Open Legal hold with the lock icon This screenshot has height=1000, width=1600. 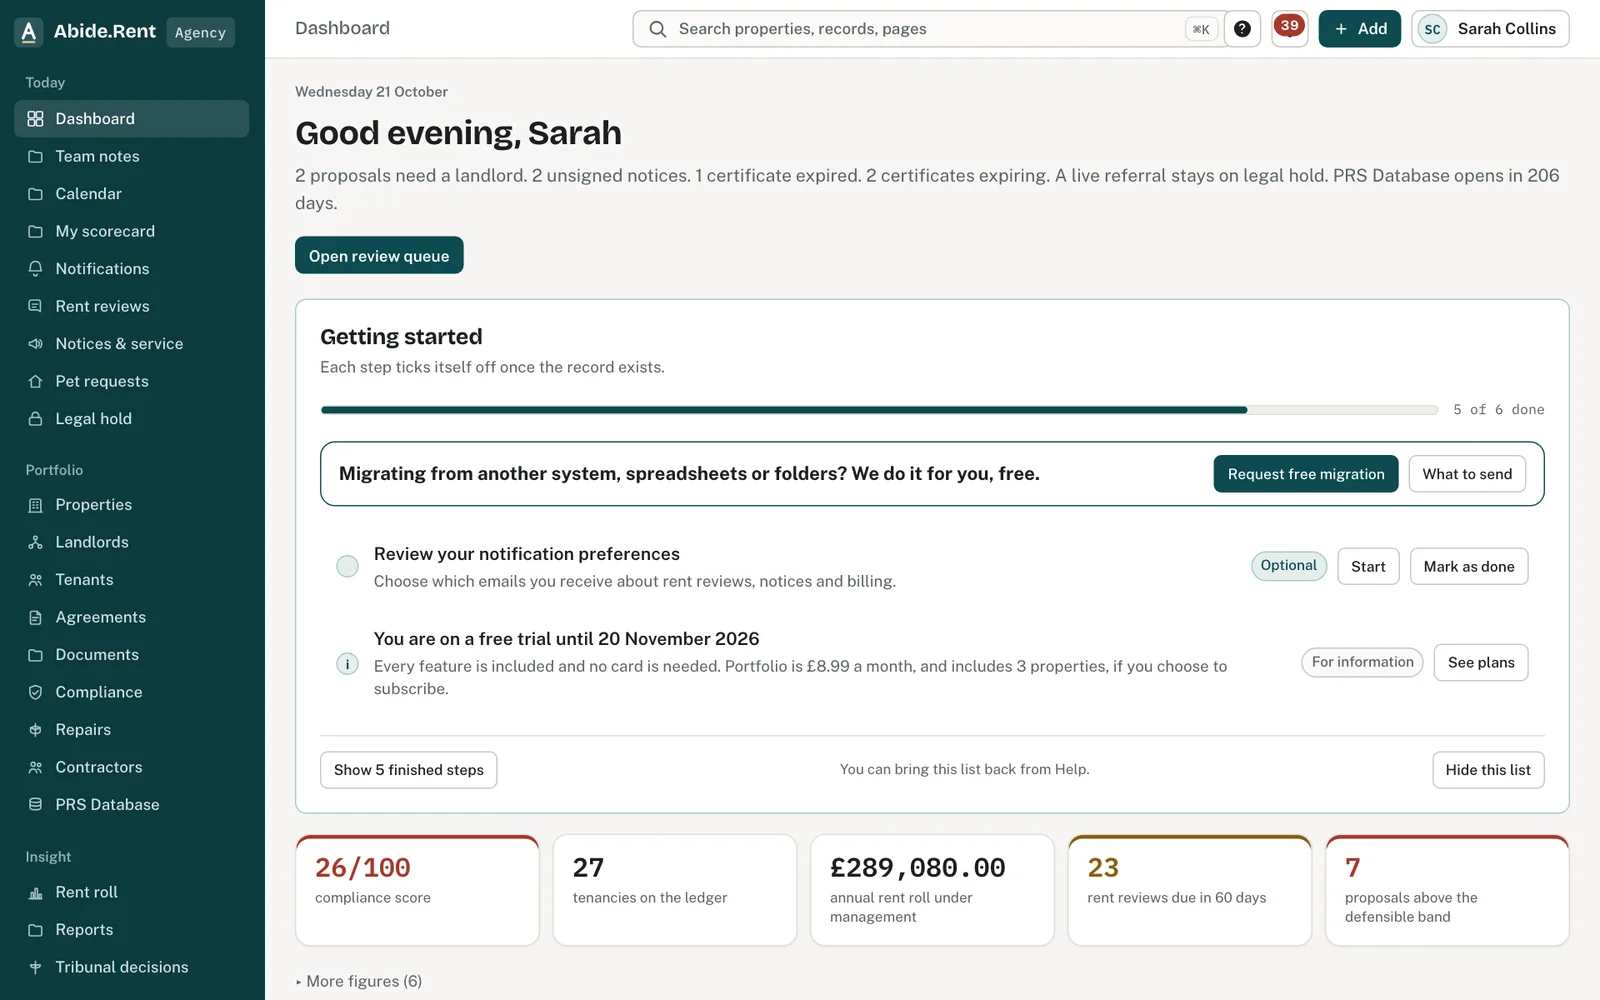pos(35,419)
